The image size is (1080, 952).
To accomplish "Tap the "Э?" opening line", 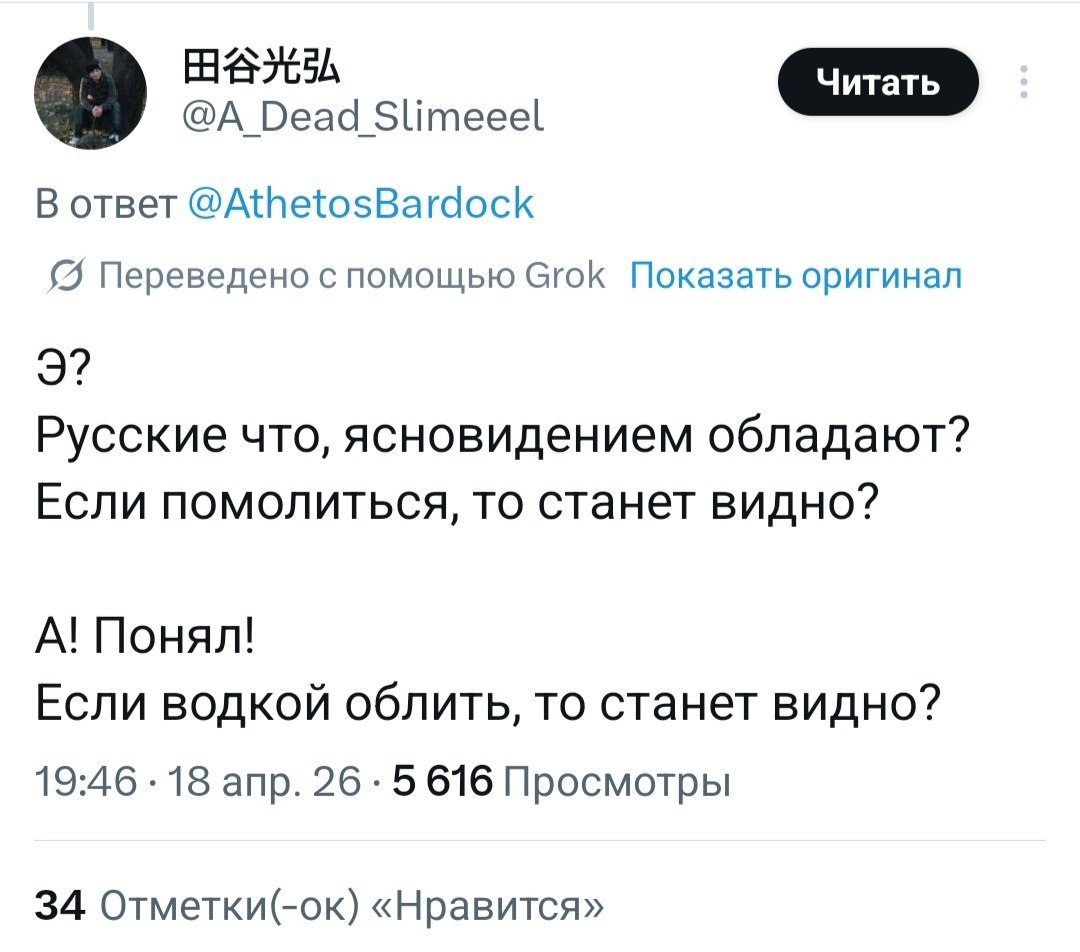I will click(62, 371).
